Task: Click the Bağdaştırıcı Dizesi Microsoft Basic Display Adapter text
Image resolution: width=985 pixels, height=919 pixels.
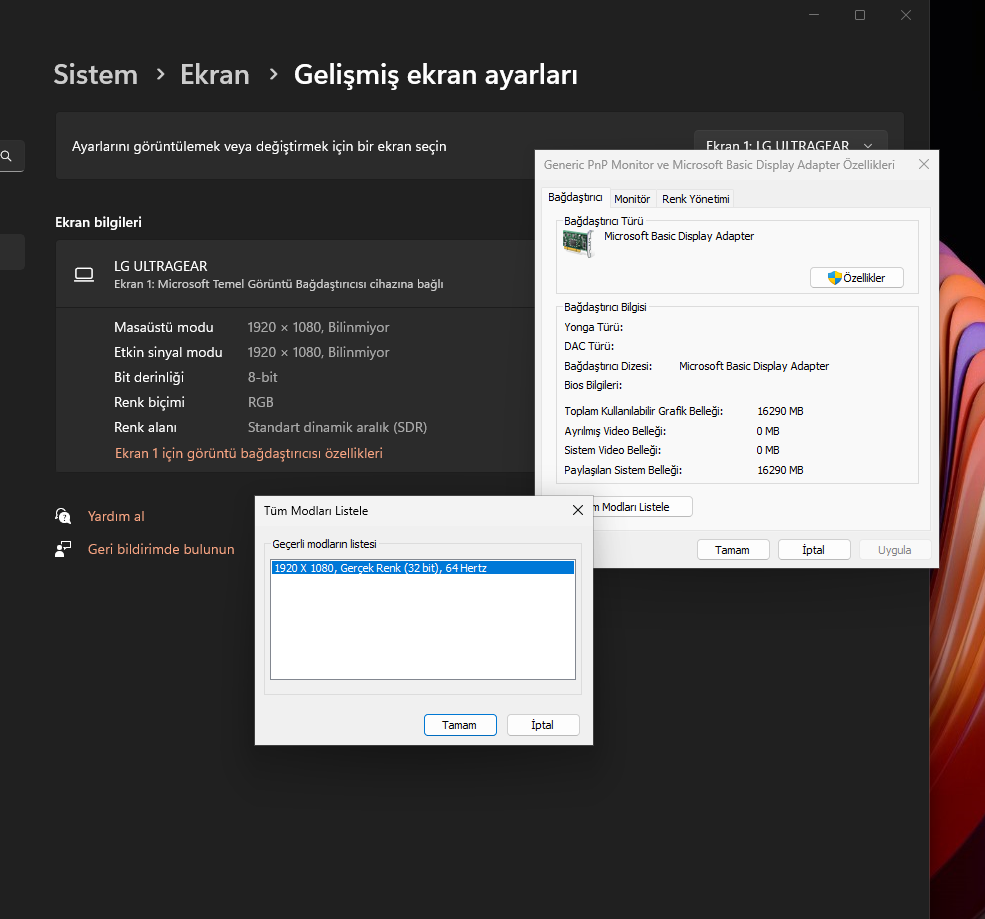Action: pos(754,366)
